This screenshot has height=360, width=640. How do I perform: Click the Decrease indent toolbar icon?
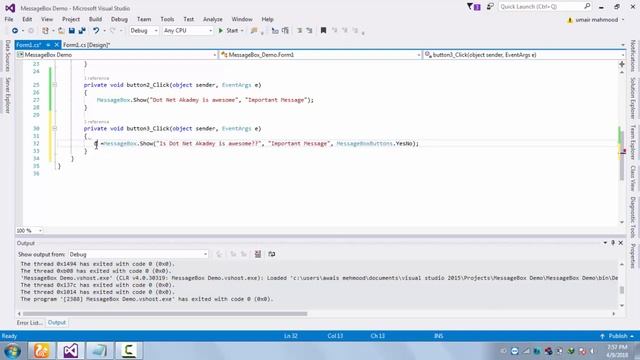(x=300, y=31)
